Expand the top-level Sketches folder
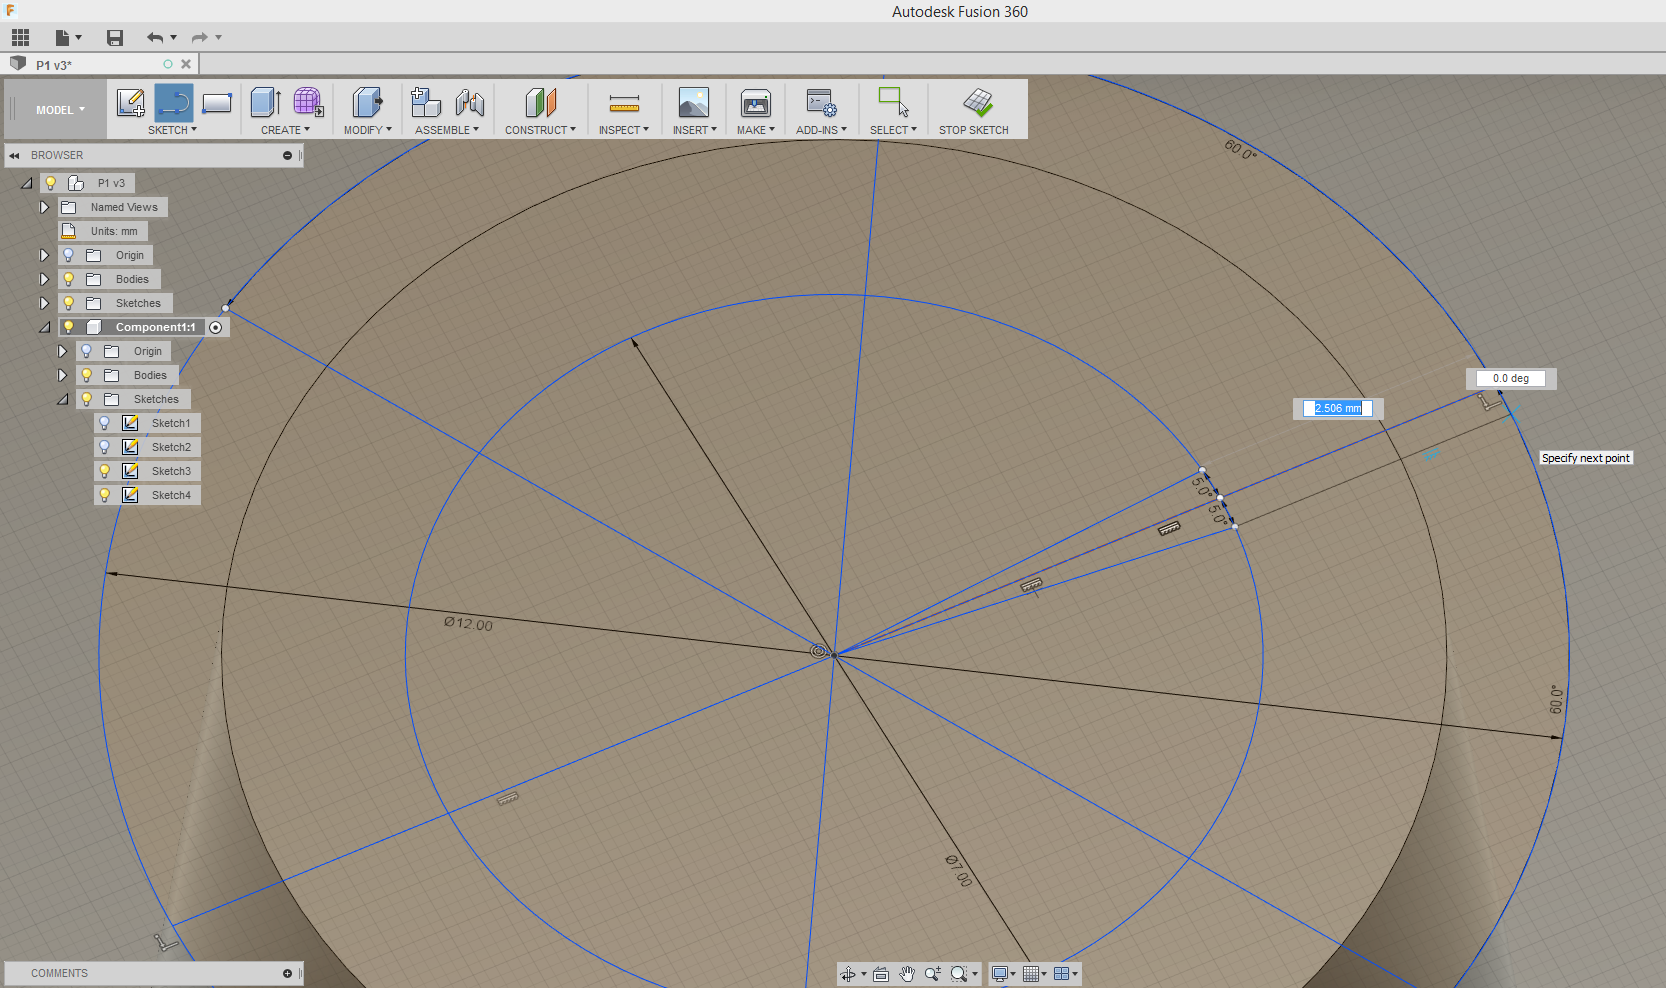This screenshot has width=1666, height=988. 44,303
